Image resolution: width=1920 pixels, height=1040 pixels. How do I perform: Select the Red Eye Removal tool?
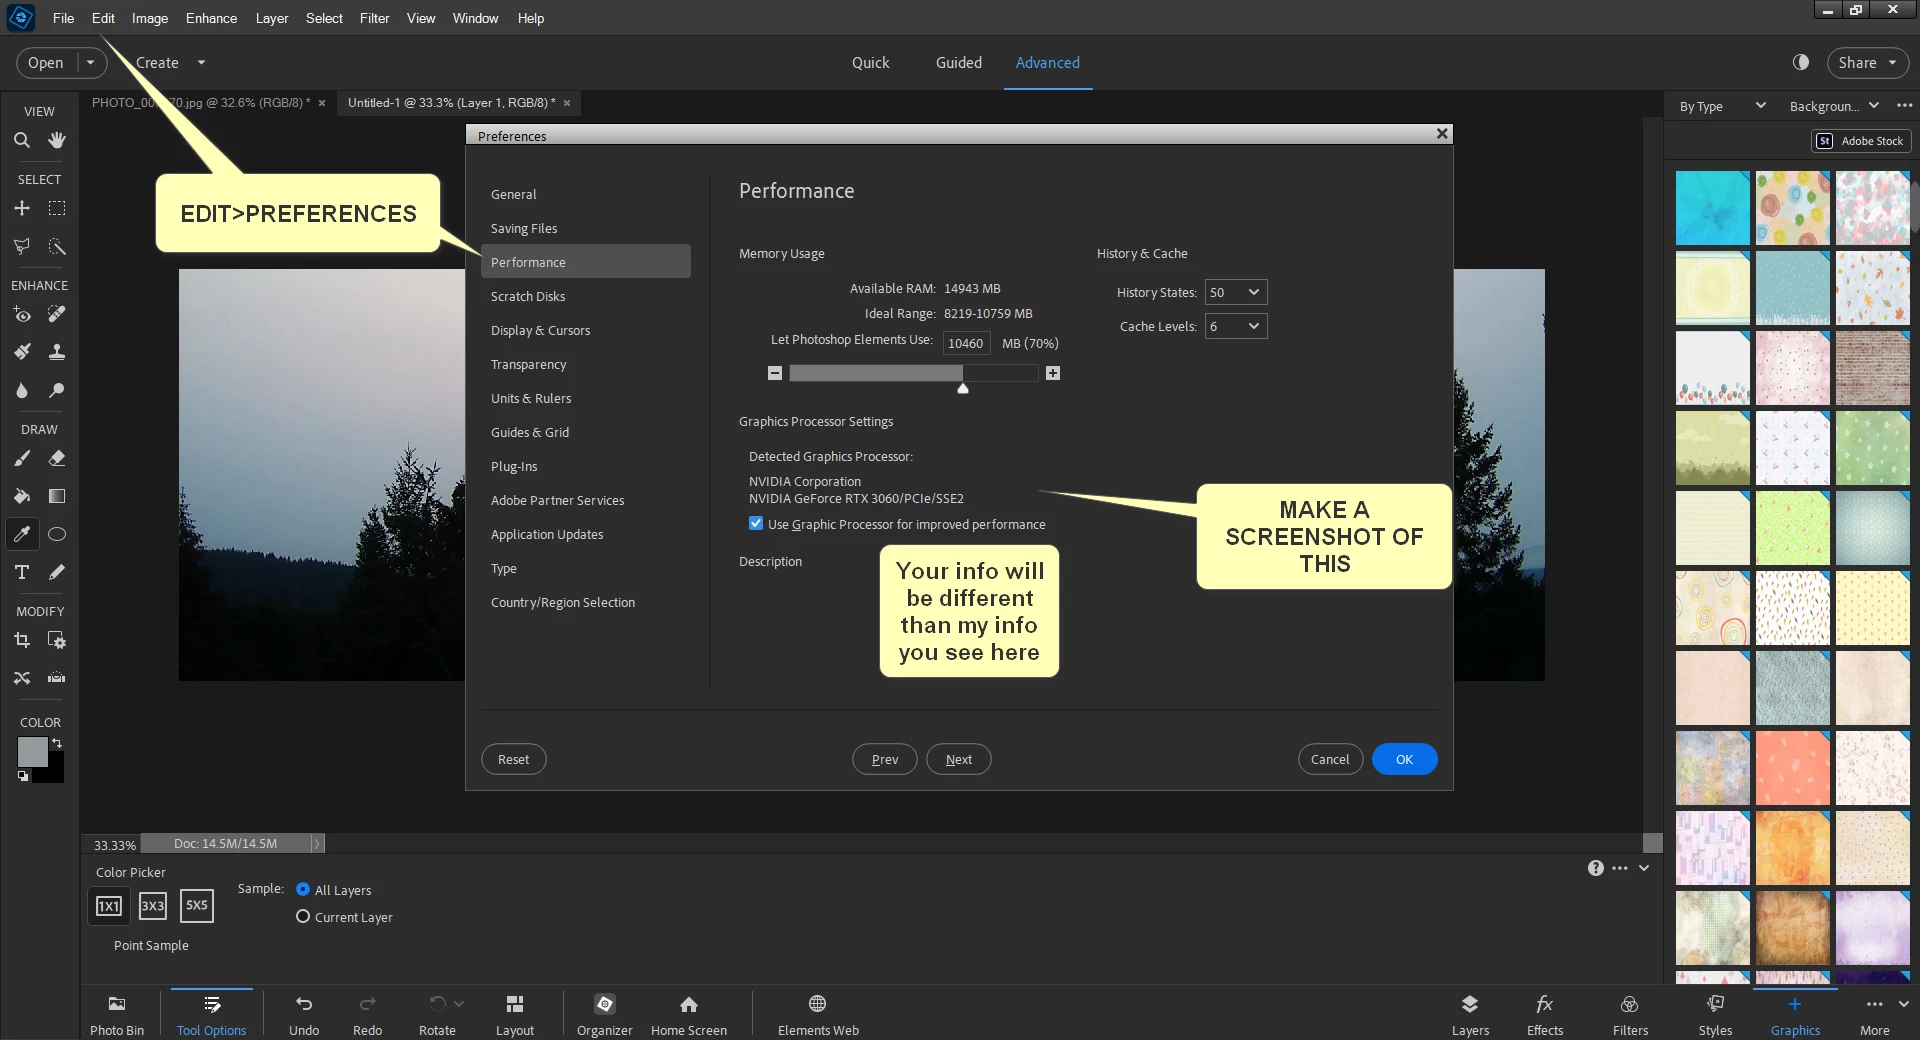[x=21, y=314]
